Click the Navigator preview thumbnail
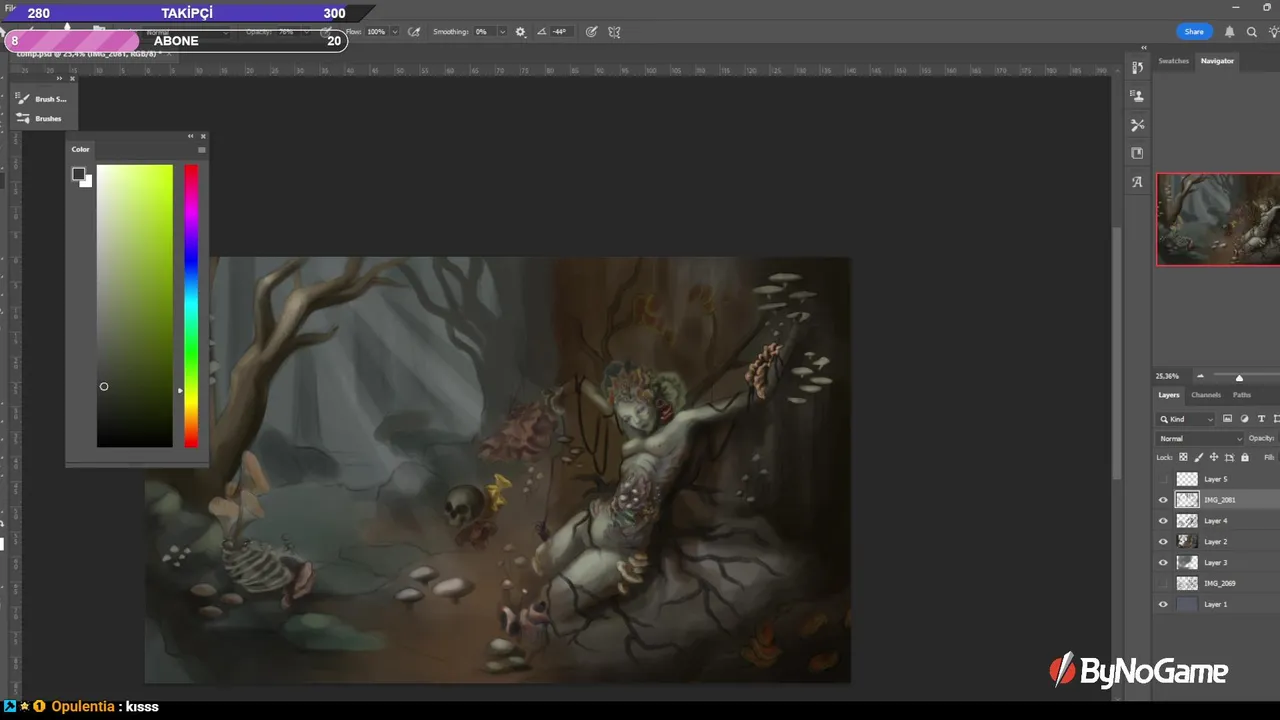 coord(1218,219)
